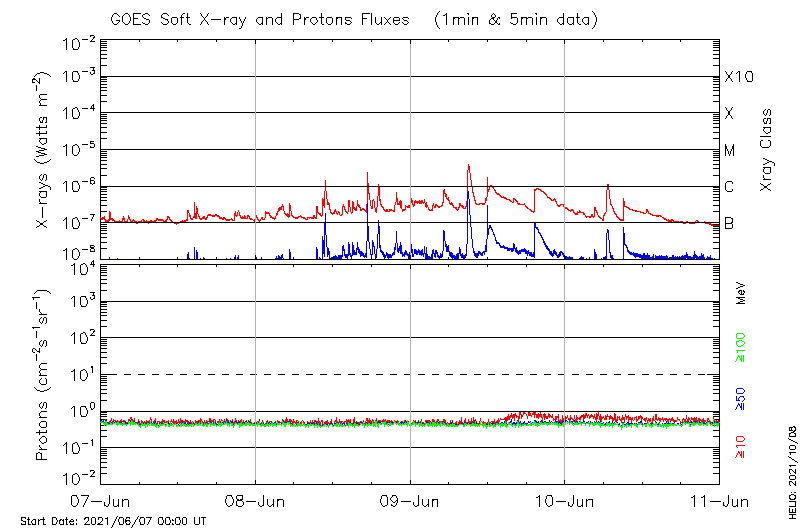Click the red ≥10 MeV legend label
The width and height of the screenshot is (800, 530).
741,448
